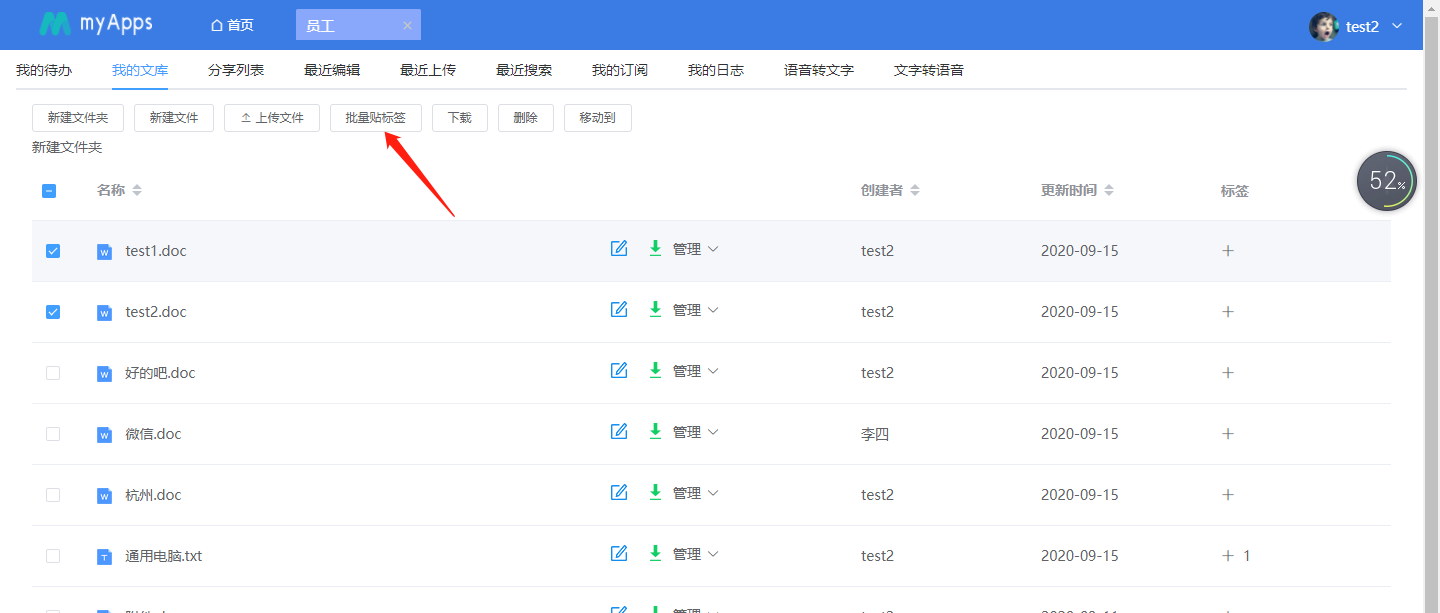Download 杭州.doc via green arrow icon

[x=656, y=492]
